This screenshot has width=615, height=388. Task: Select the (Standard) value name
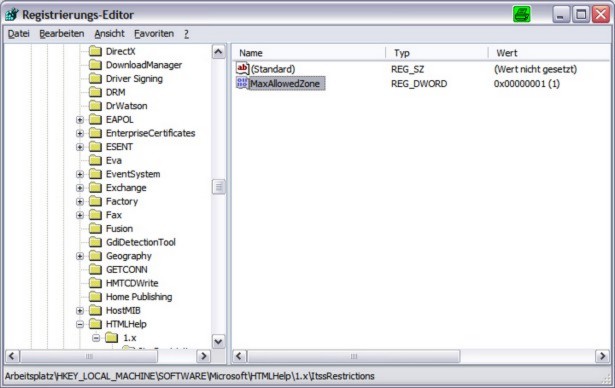[x=273, y=69]
